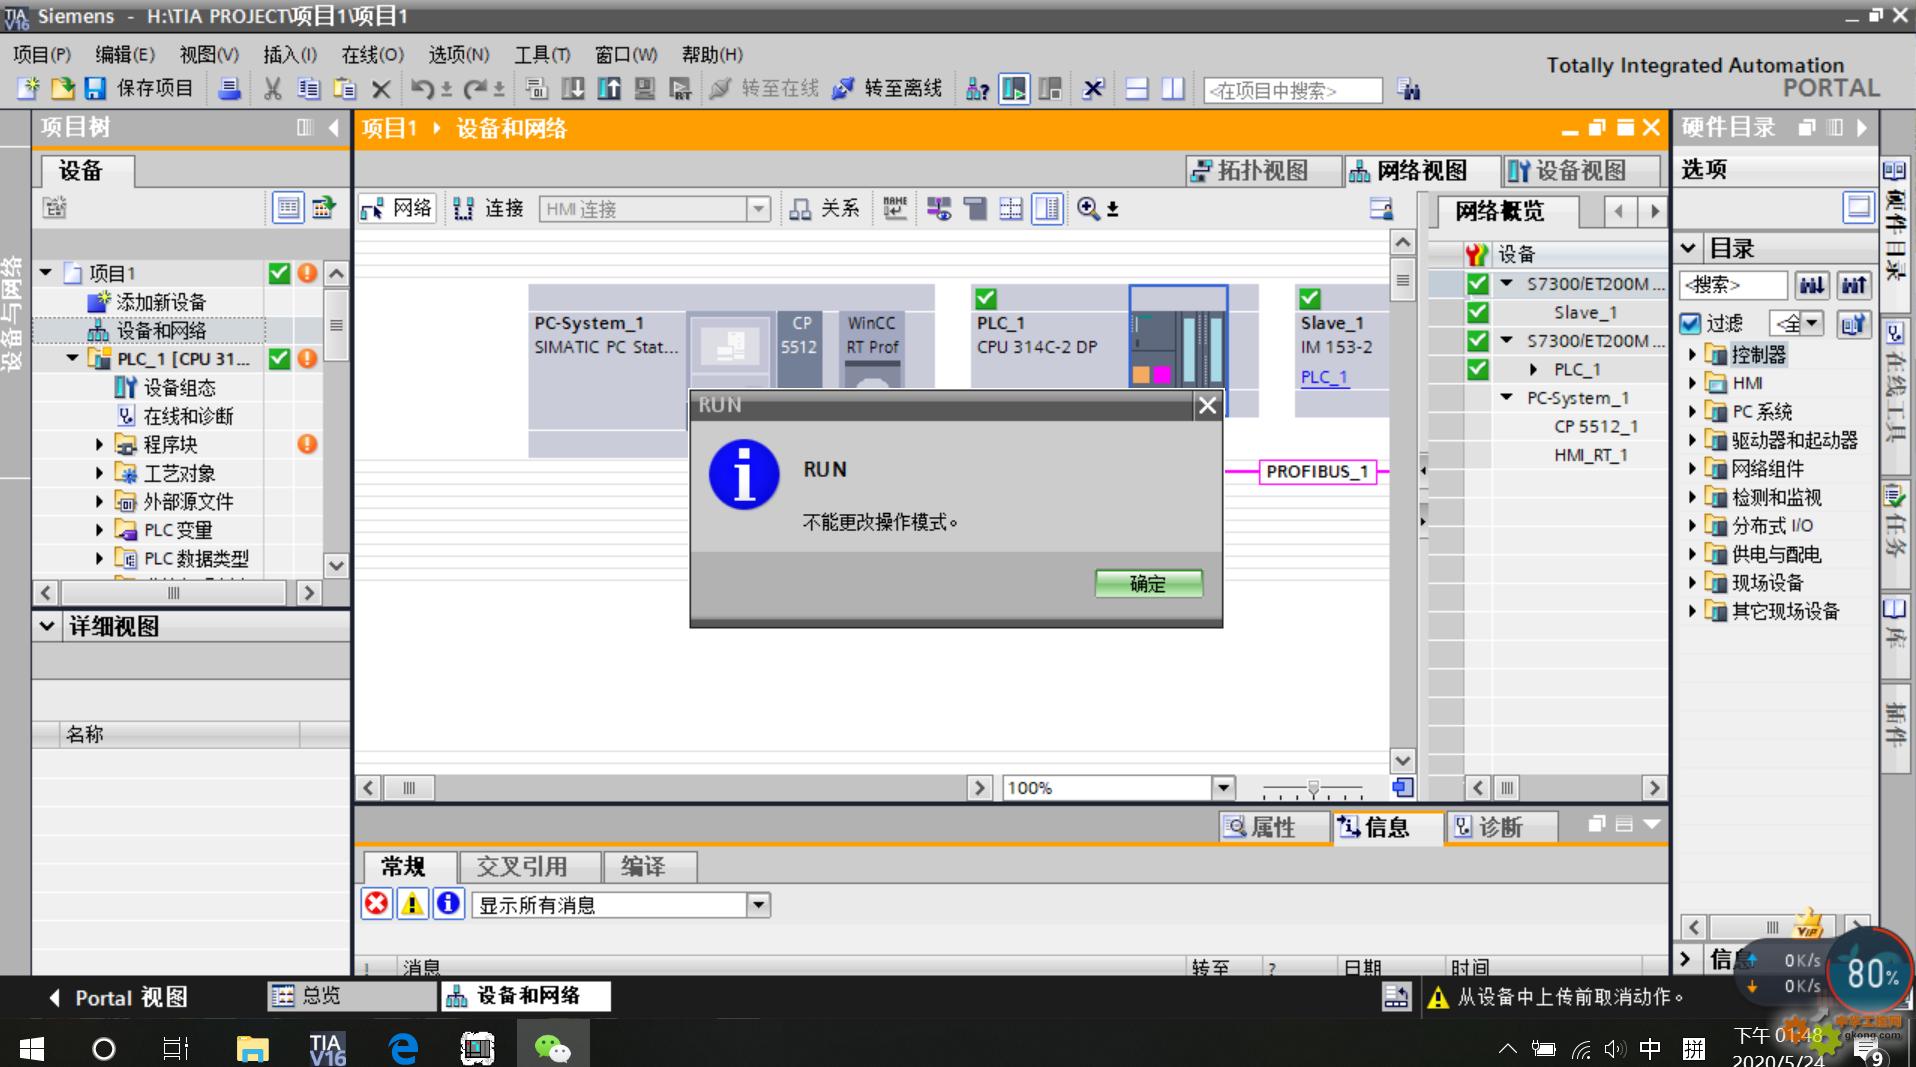Click the accessible devices icon
The image size is (1916, 1067).
[x=977, y=89]
